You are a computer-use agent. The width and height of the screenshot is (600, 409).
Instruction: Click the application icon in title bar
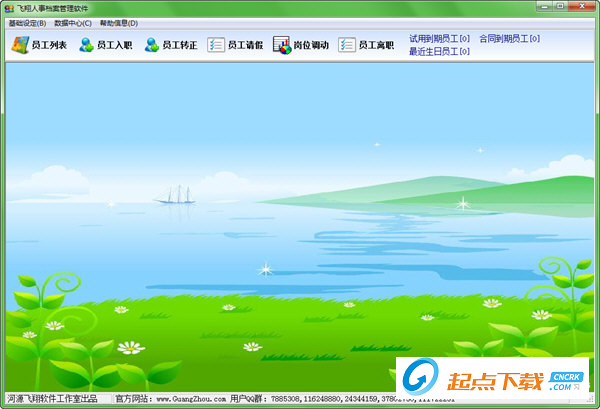pos(9,8)
